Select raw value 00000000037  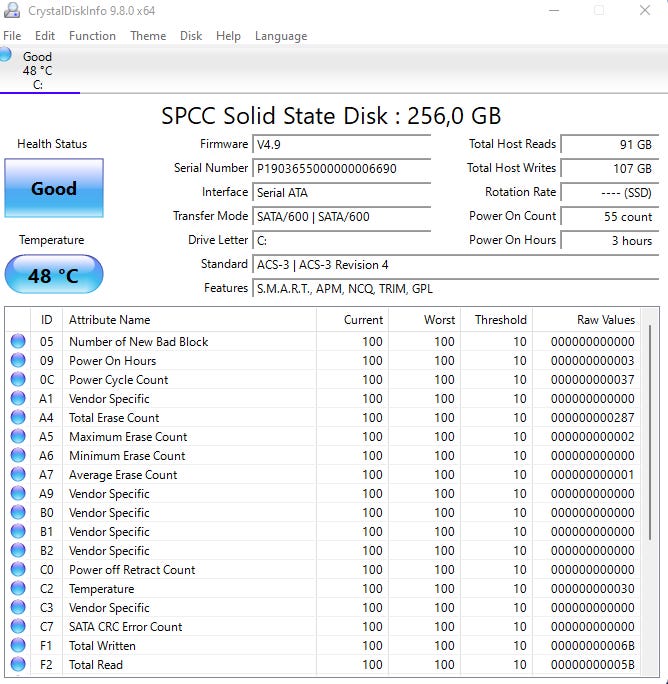pyautogui.click(x=593, y=380)
